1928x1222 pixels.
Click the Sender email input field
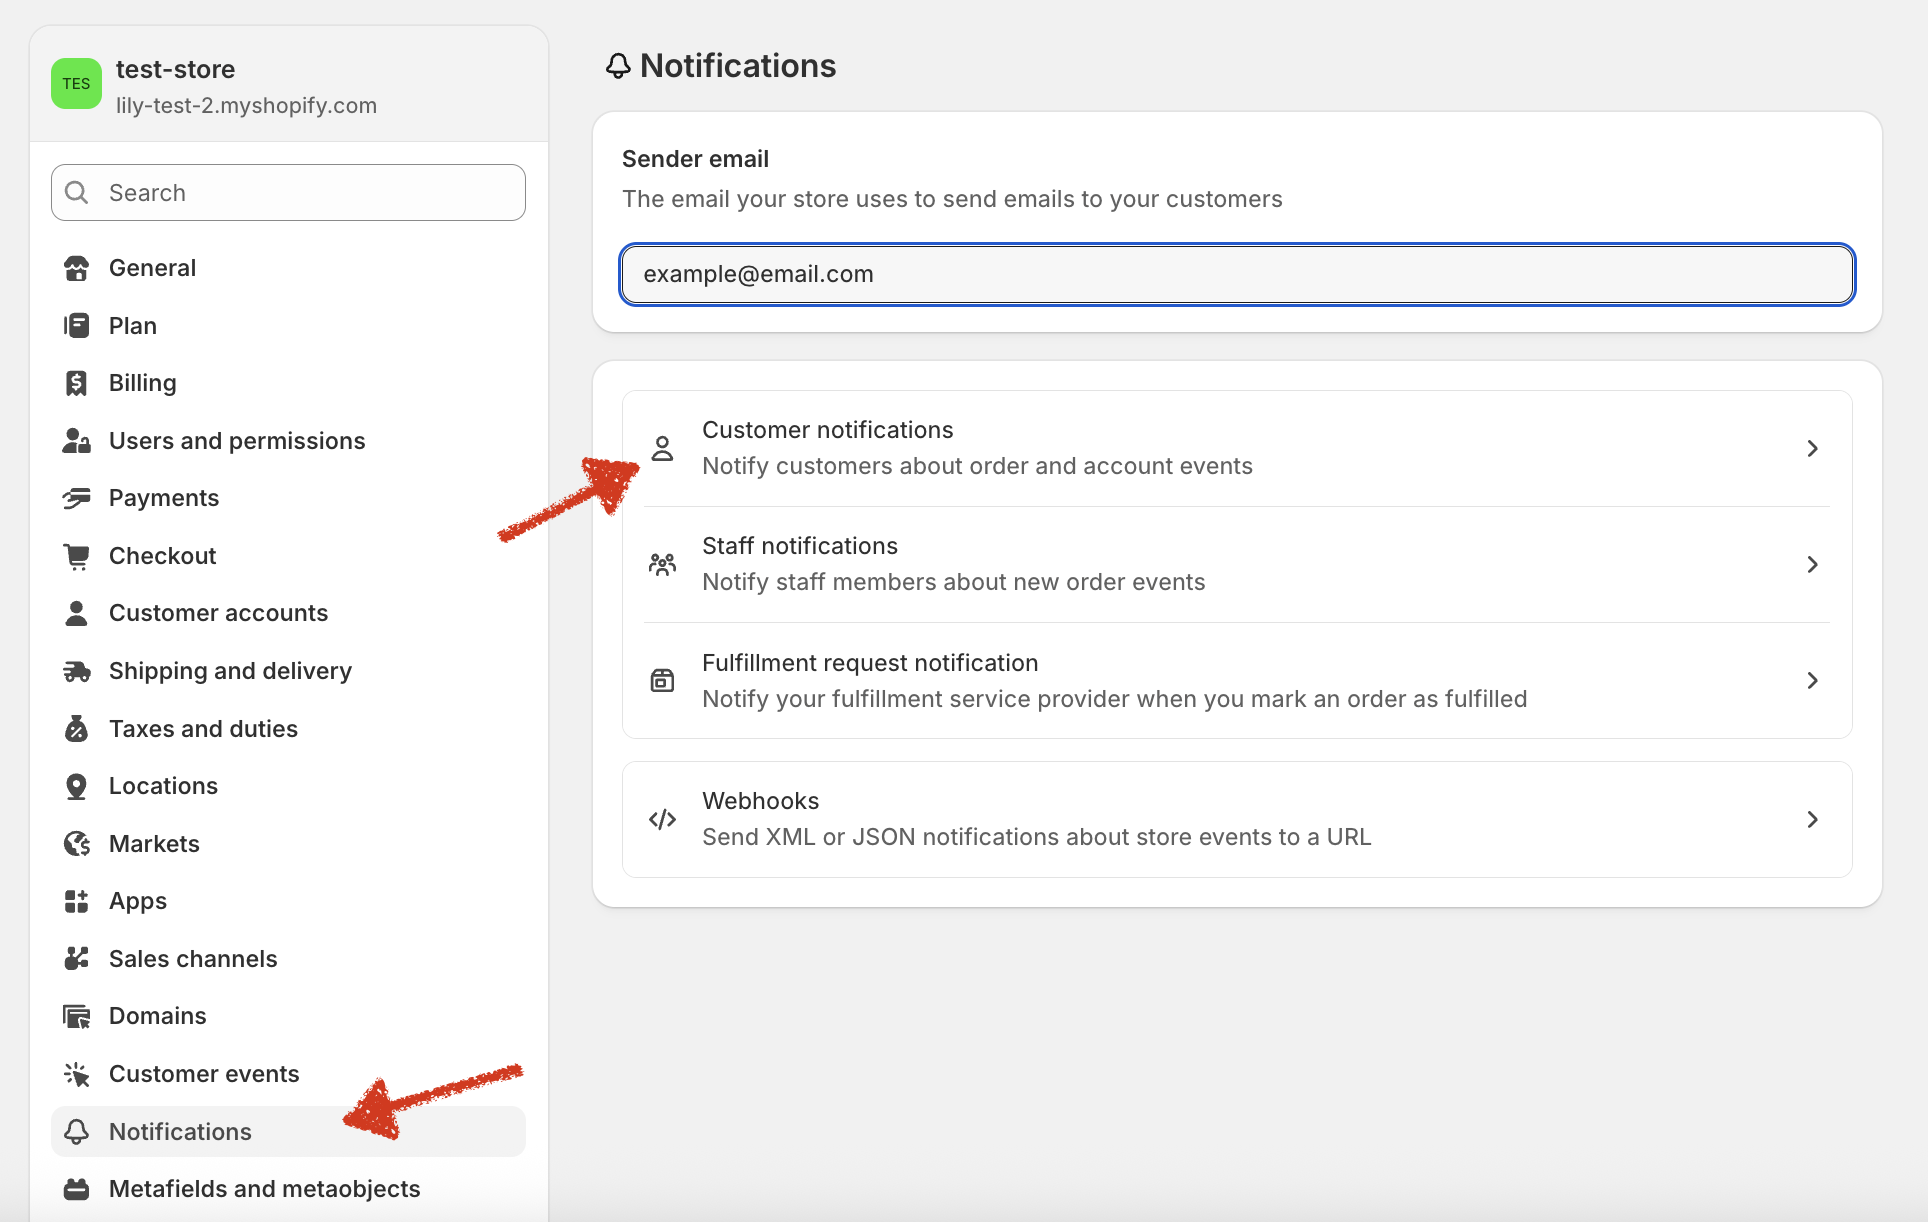click(x=1237, y=274)
